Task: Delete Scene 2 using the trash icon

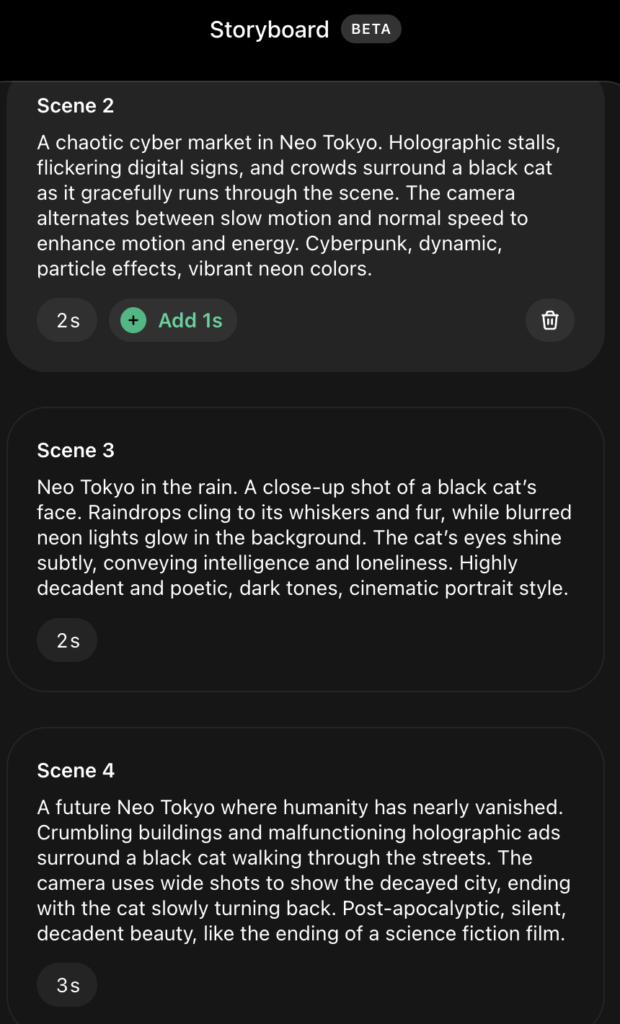Action: (x=550, y=320)
